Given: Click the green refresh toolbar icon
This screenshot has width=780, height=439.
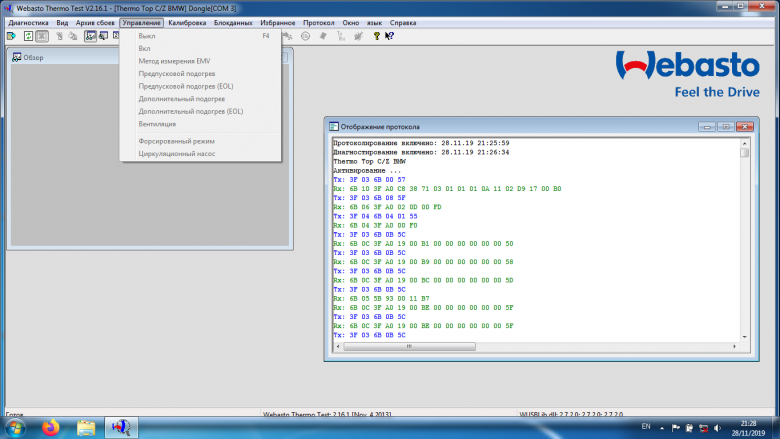Looking at the screenshot, I should tap(28, 36).
